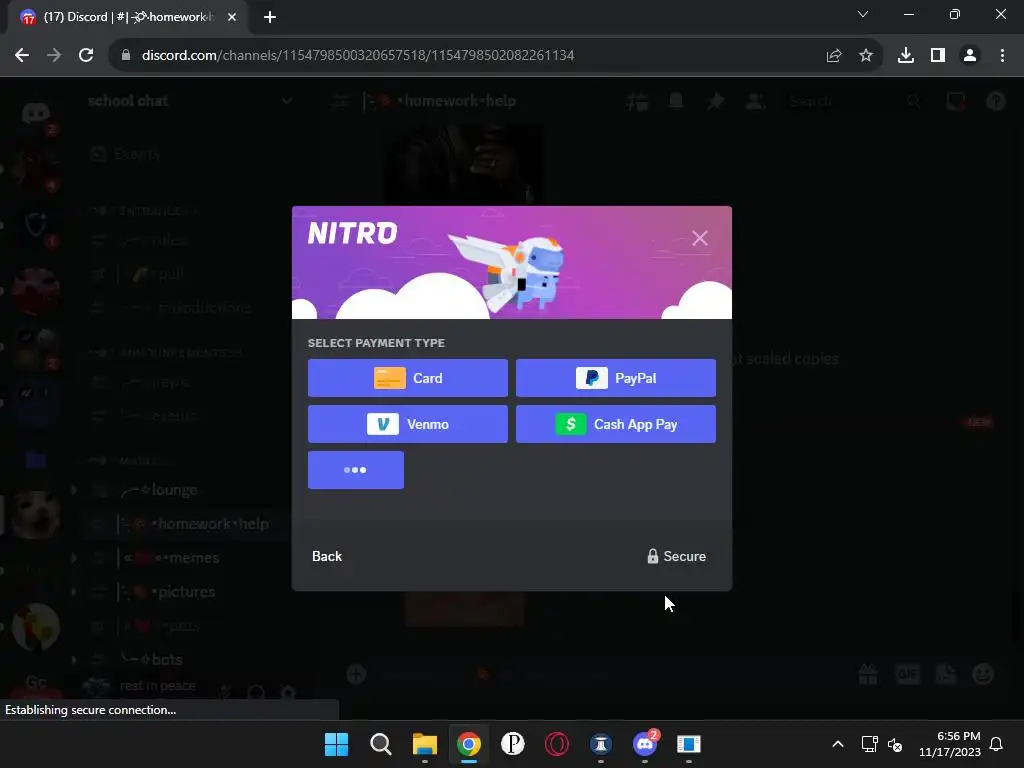Open the dark blue circle taskbar app
The height and width of the screenshot is (768, 1024).
601,744
